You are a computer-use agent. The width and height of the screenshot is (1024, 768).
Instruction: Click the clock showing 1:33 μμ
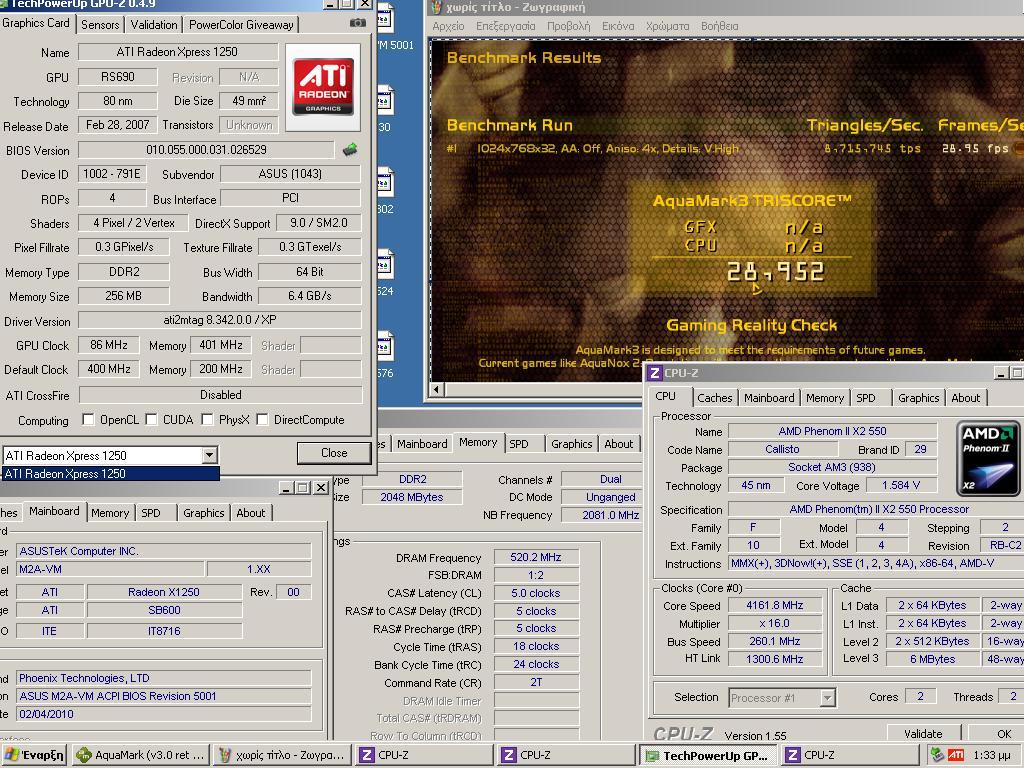point(991,755)
